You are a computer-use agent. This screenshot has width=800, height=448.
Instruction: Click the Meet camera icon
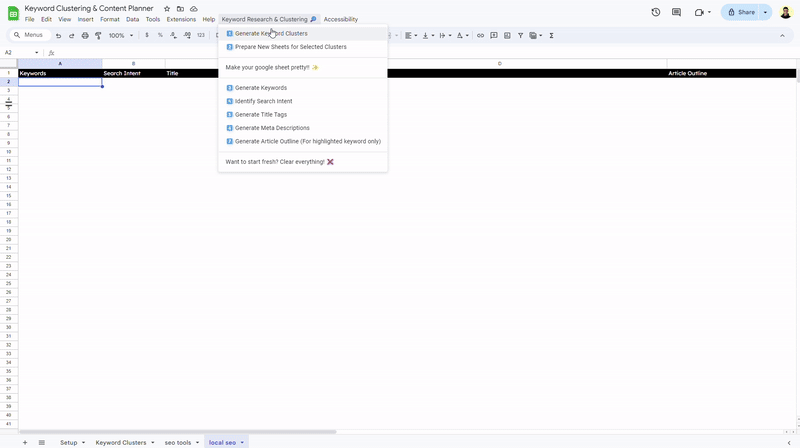pyautogui.click(x=699, y=12)
